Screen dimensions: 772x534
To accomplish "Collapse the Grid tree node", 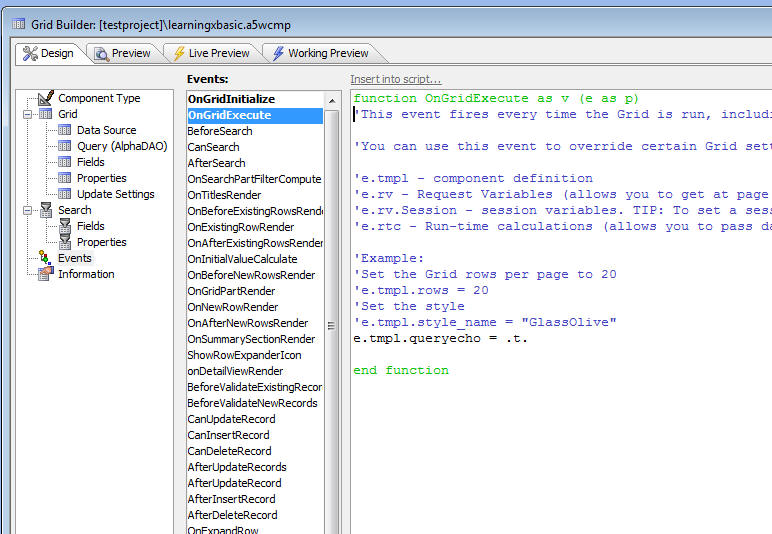I will 28,114.
